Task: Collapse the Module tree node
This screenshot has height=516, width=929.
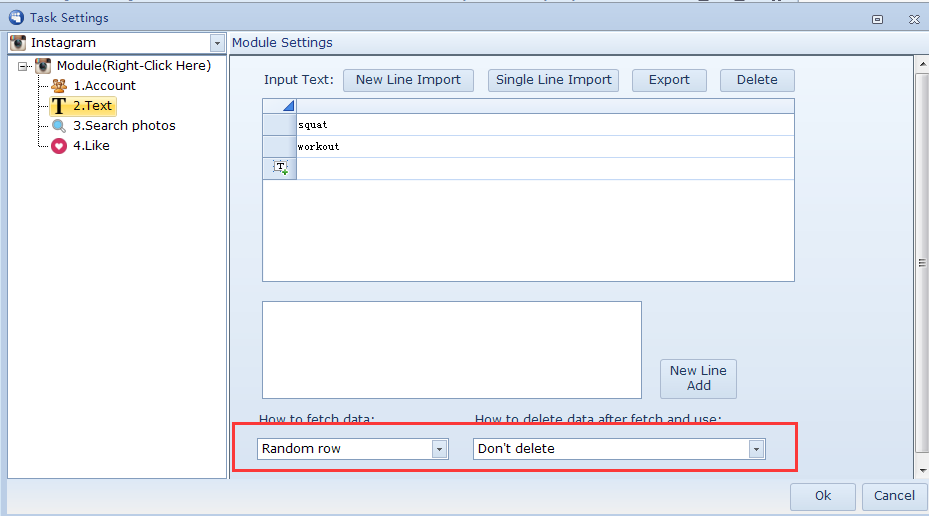Action: pos(23,66)
